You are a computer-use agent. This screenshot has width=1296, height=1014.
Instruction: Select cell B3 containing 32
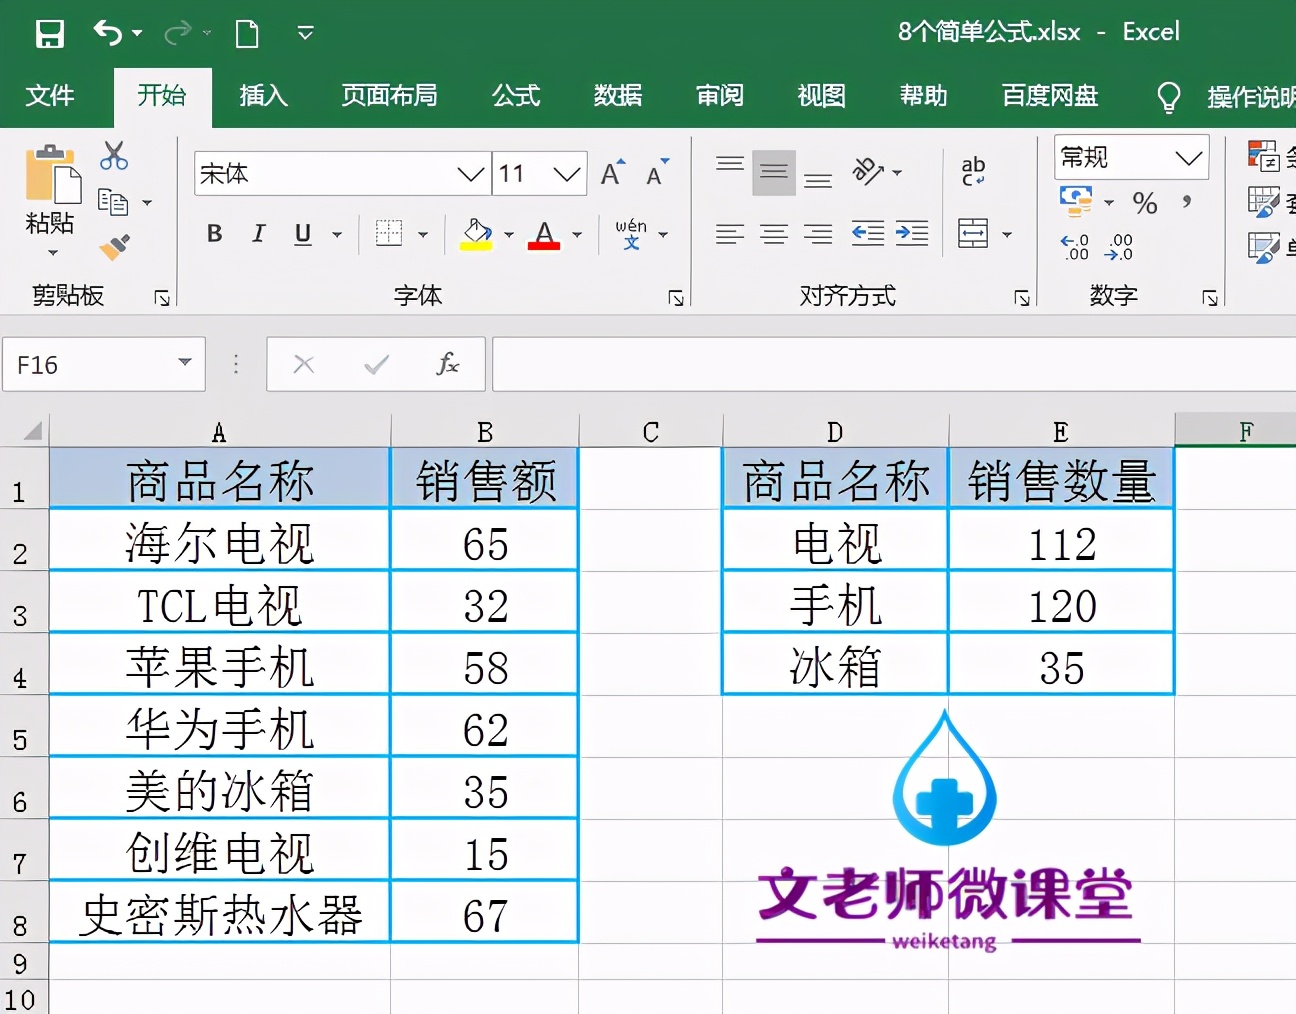pyautogui.click(x=484, y=603)
